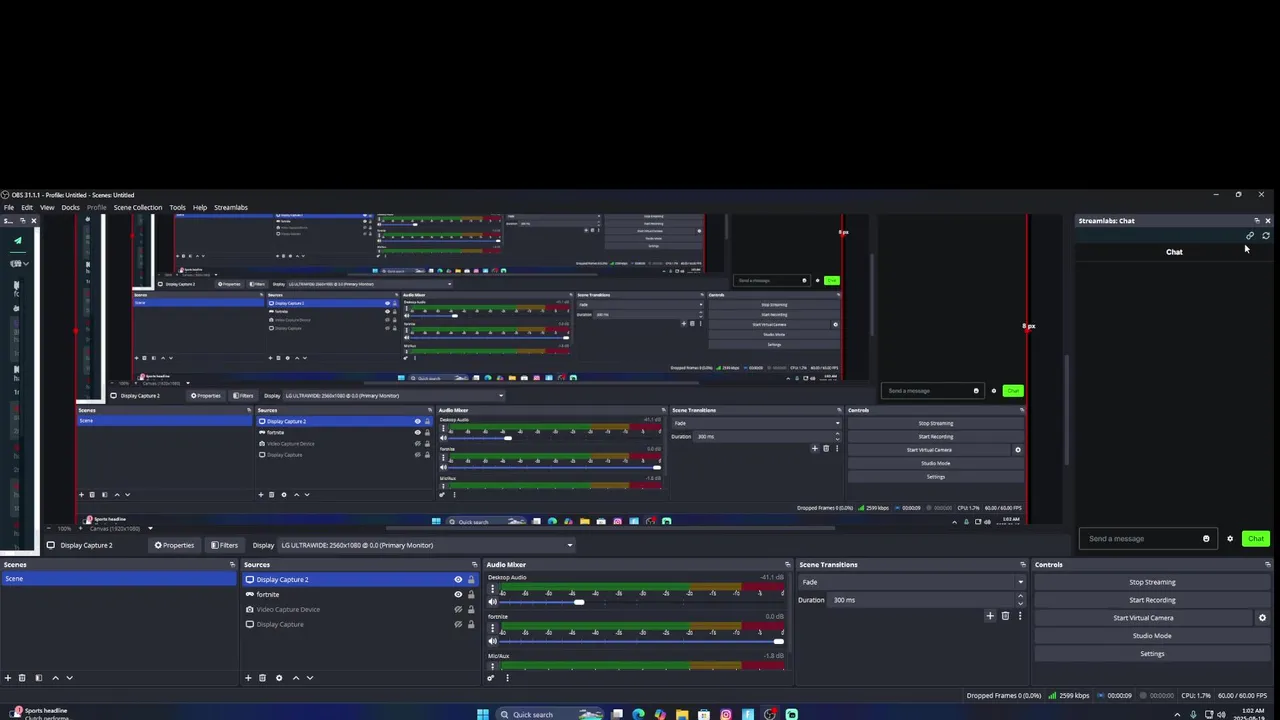Open source properties gear in the Sources toolbar
Viewport: 1280px width, 720px height.
(279, 678)
